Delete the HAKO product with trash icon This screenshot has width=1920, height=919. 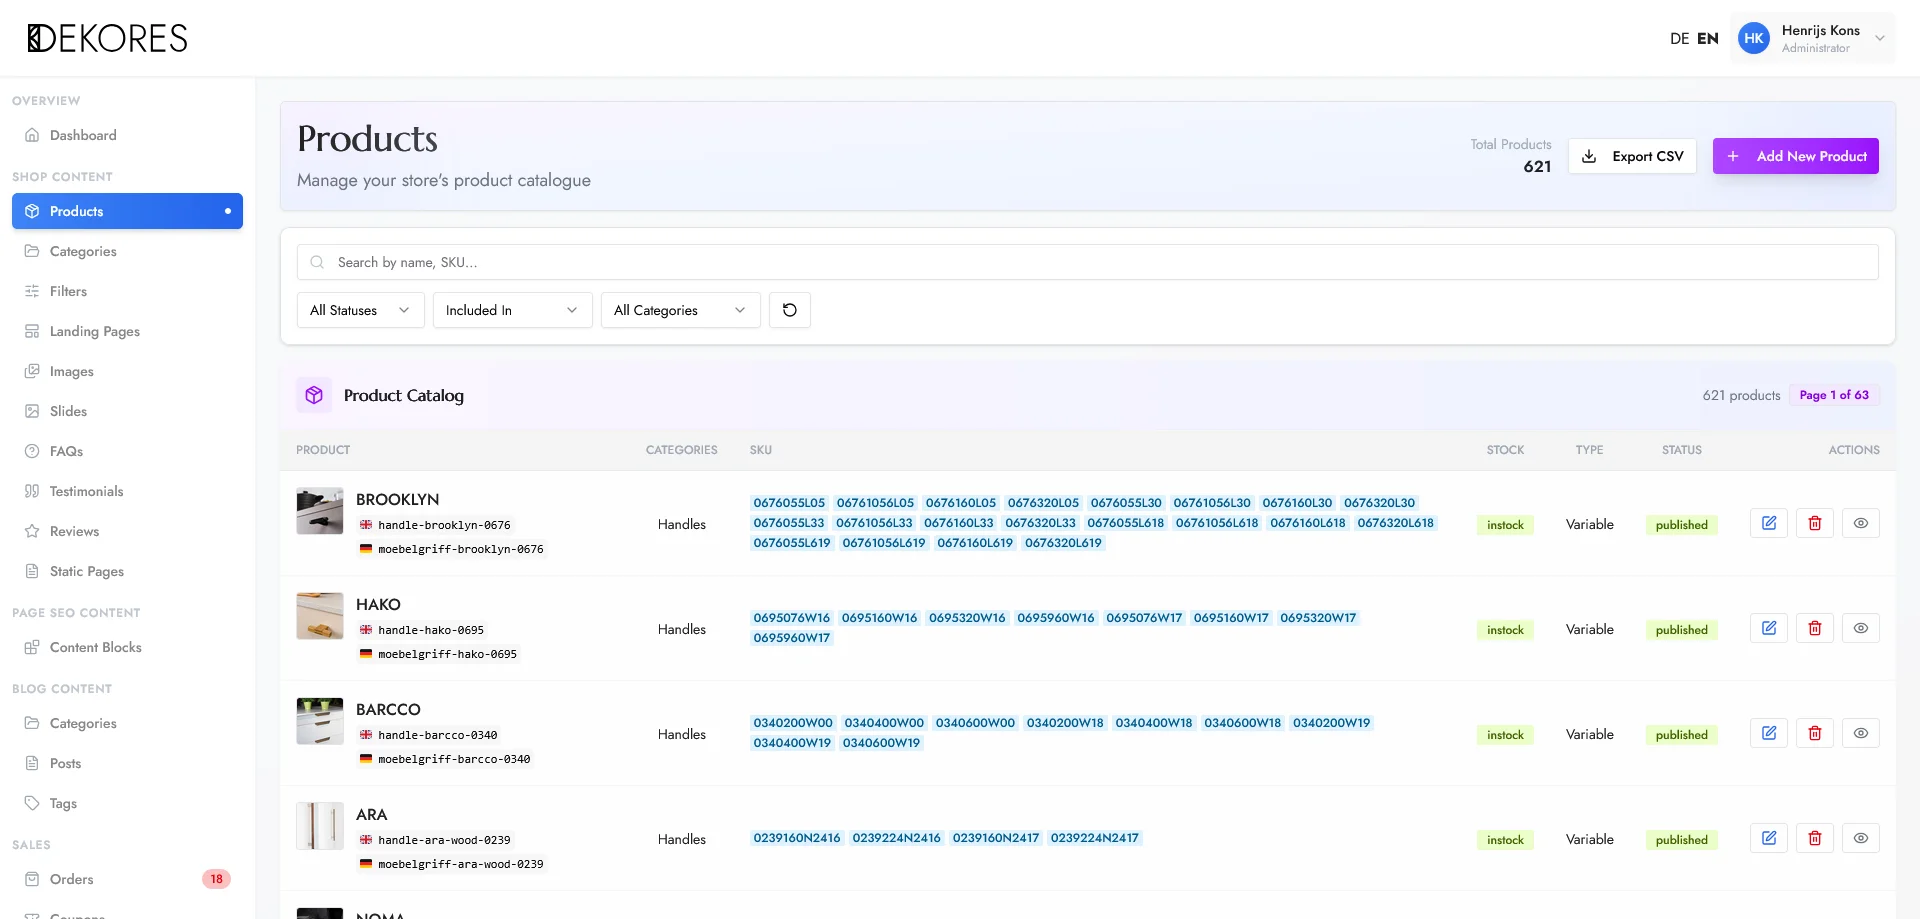[x=1814, y=628]
